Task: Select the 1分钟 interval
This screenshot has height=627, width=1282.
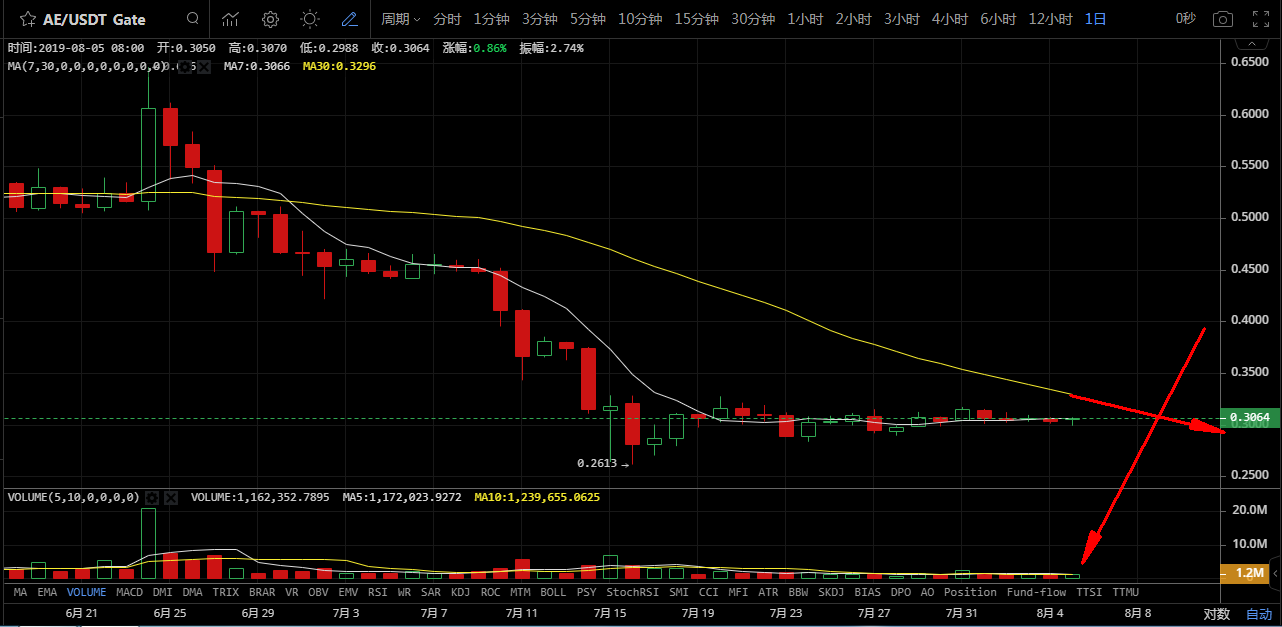Action: coord(491,19)
